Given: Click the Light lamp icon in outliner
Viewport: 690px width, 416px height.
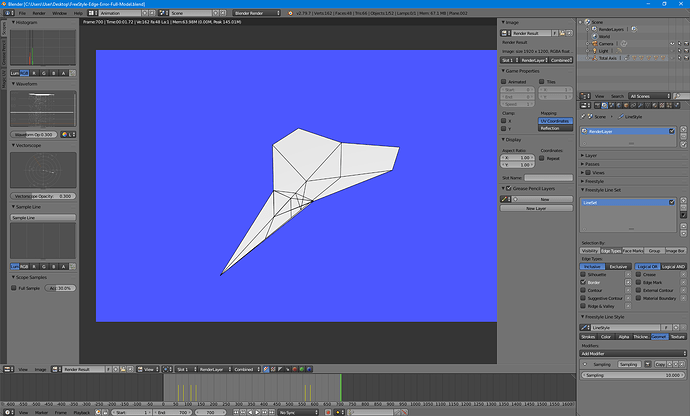Looking at the screenshot, I should coord(595,51).
